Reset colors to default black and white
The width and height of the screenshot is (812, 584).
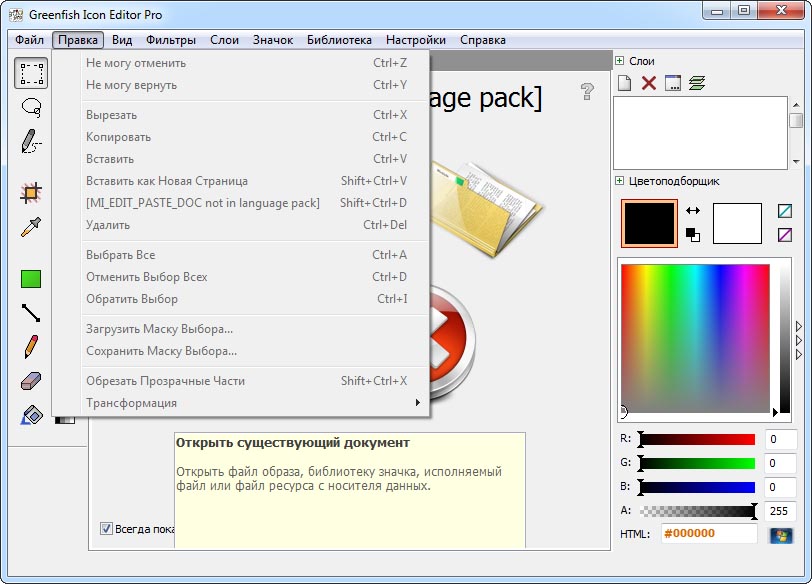[x=692, y=235]
